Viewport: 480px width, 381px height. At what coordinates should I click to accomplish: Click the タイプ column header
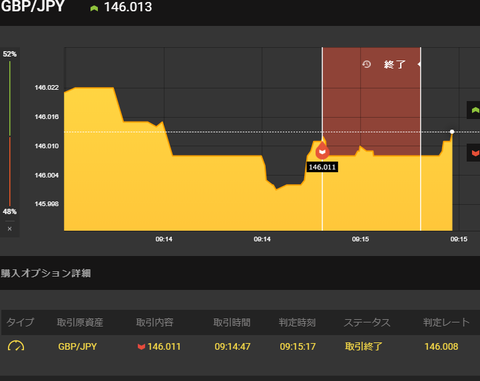20,322
